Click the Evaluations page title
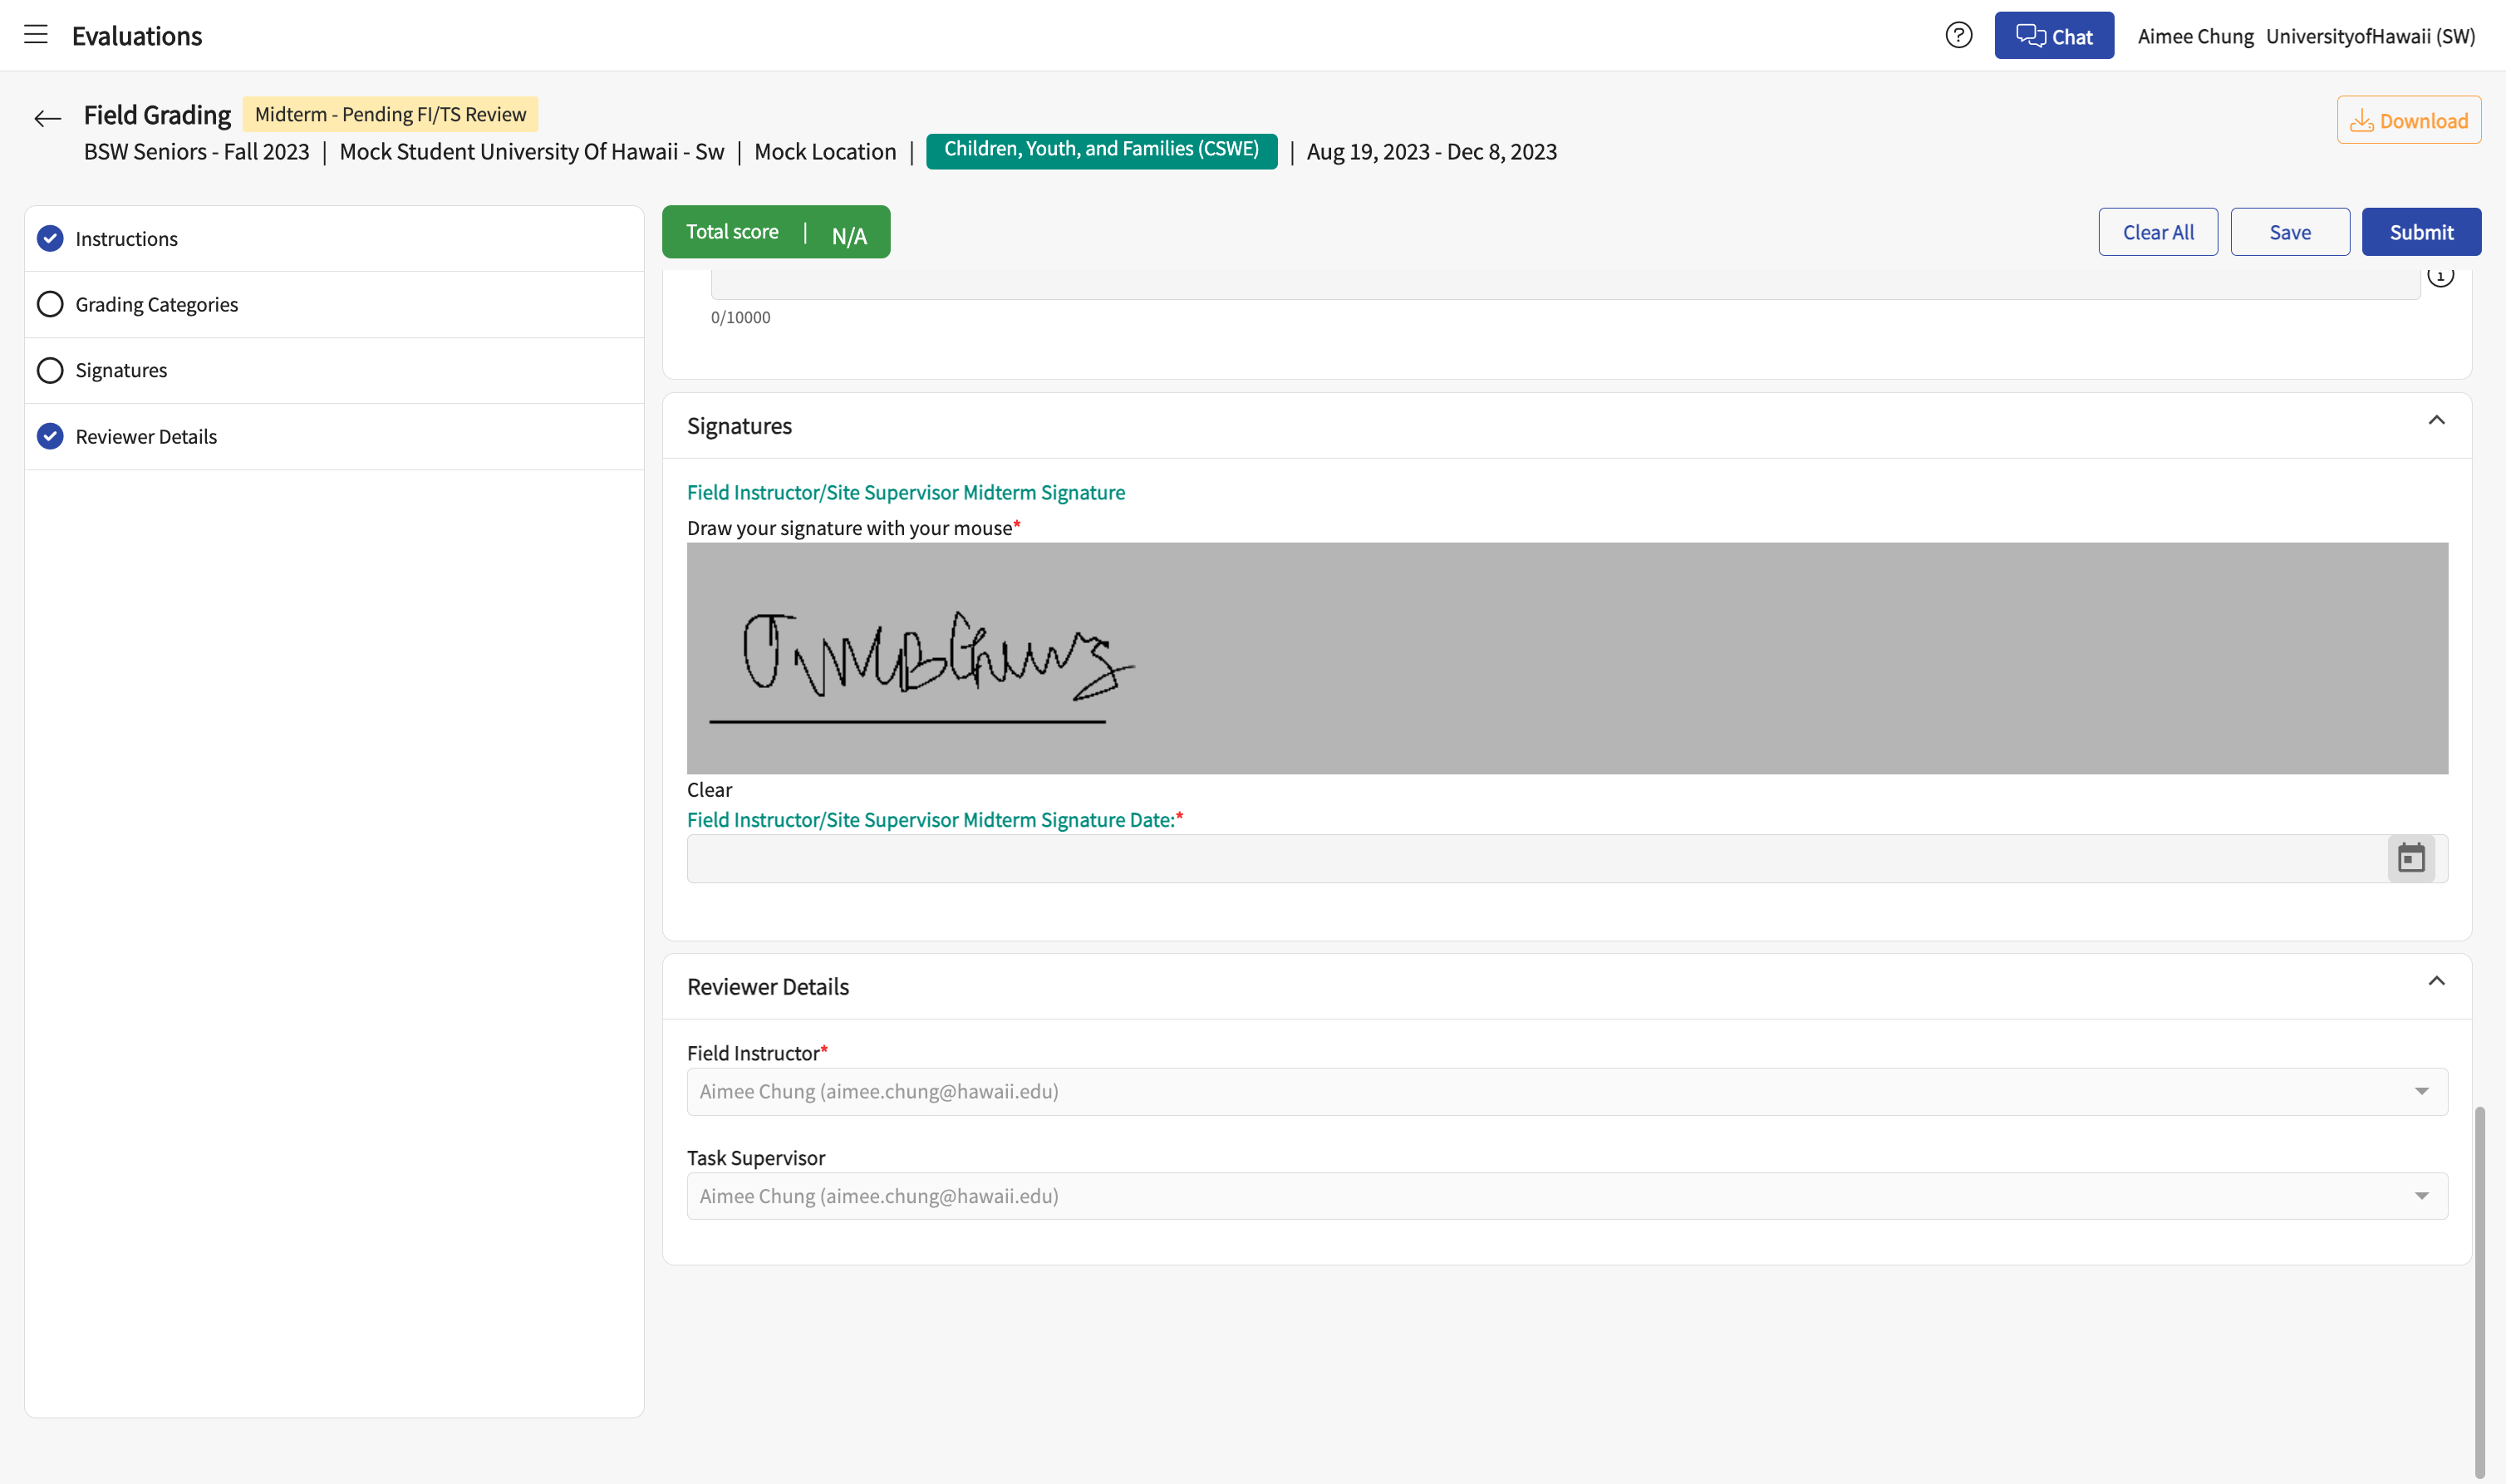 pos(137,36)
